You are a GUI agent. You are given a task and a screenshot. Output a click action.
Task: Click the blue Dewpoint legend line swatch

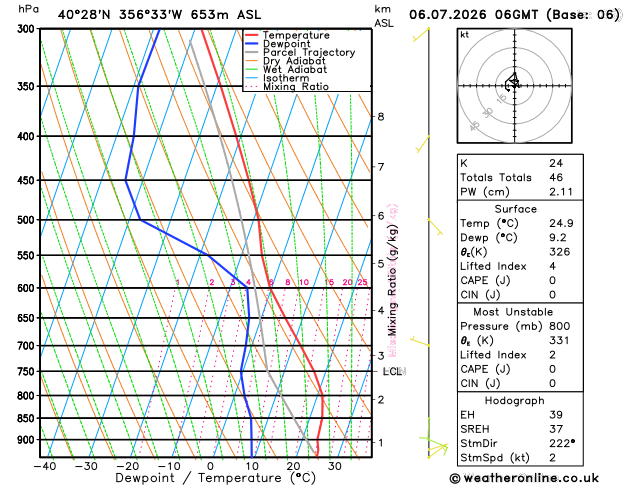(x=252, y=44)
